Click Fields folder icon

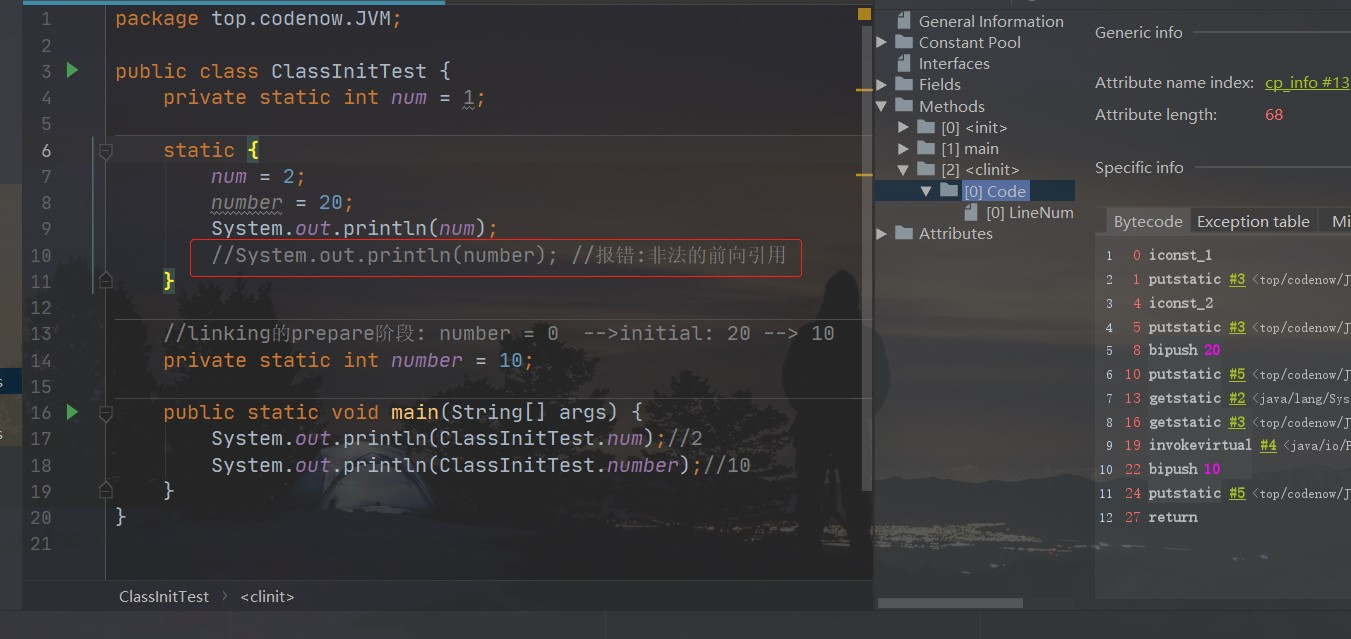904,84
